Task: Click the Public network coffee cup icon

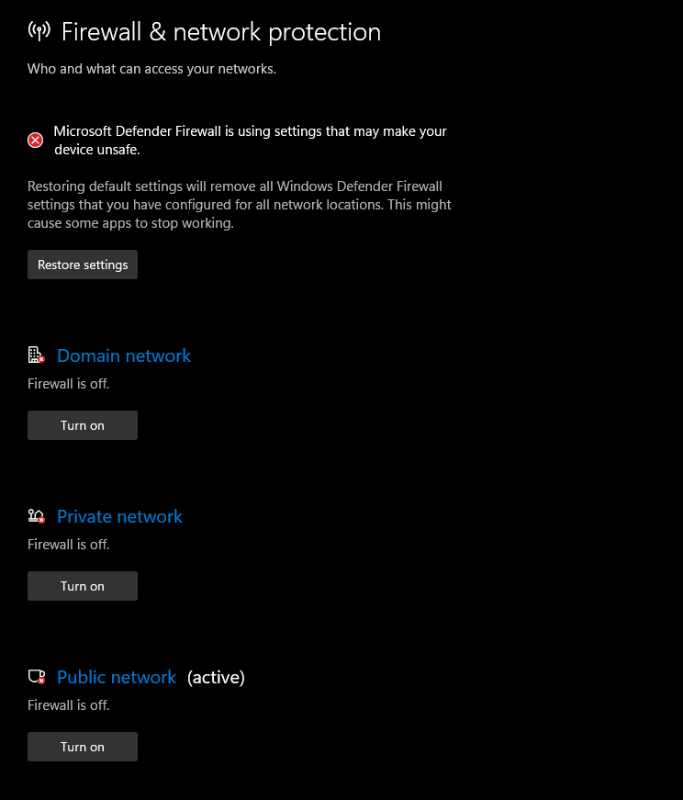Action: (37, 677)
